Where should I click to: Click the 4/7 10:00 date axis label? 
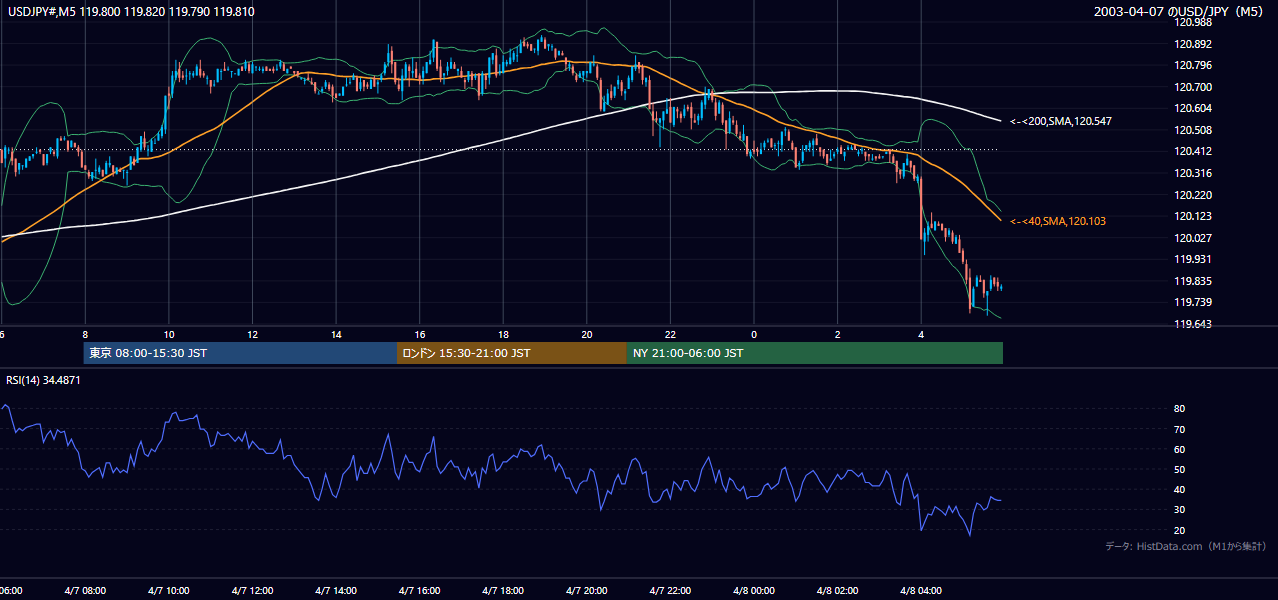coord(168,591)
